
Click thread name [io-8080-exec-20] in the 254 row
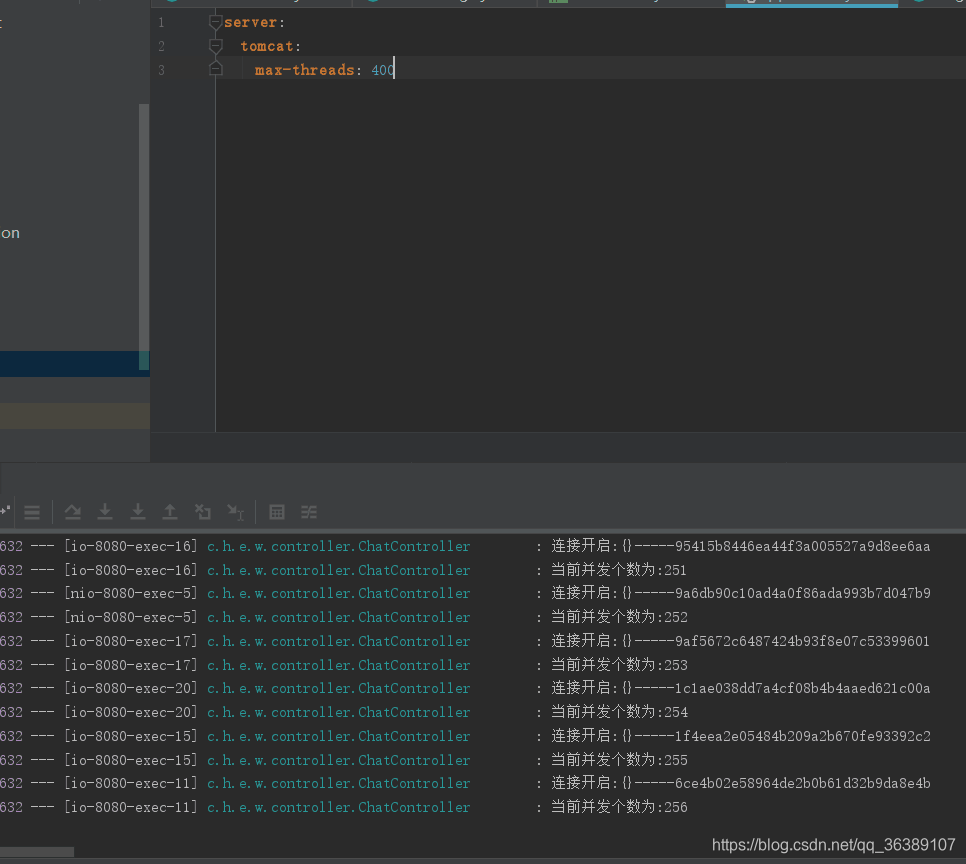131,712
